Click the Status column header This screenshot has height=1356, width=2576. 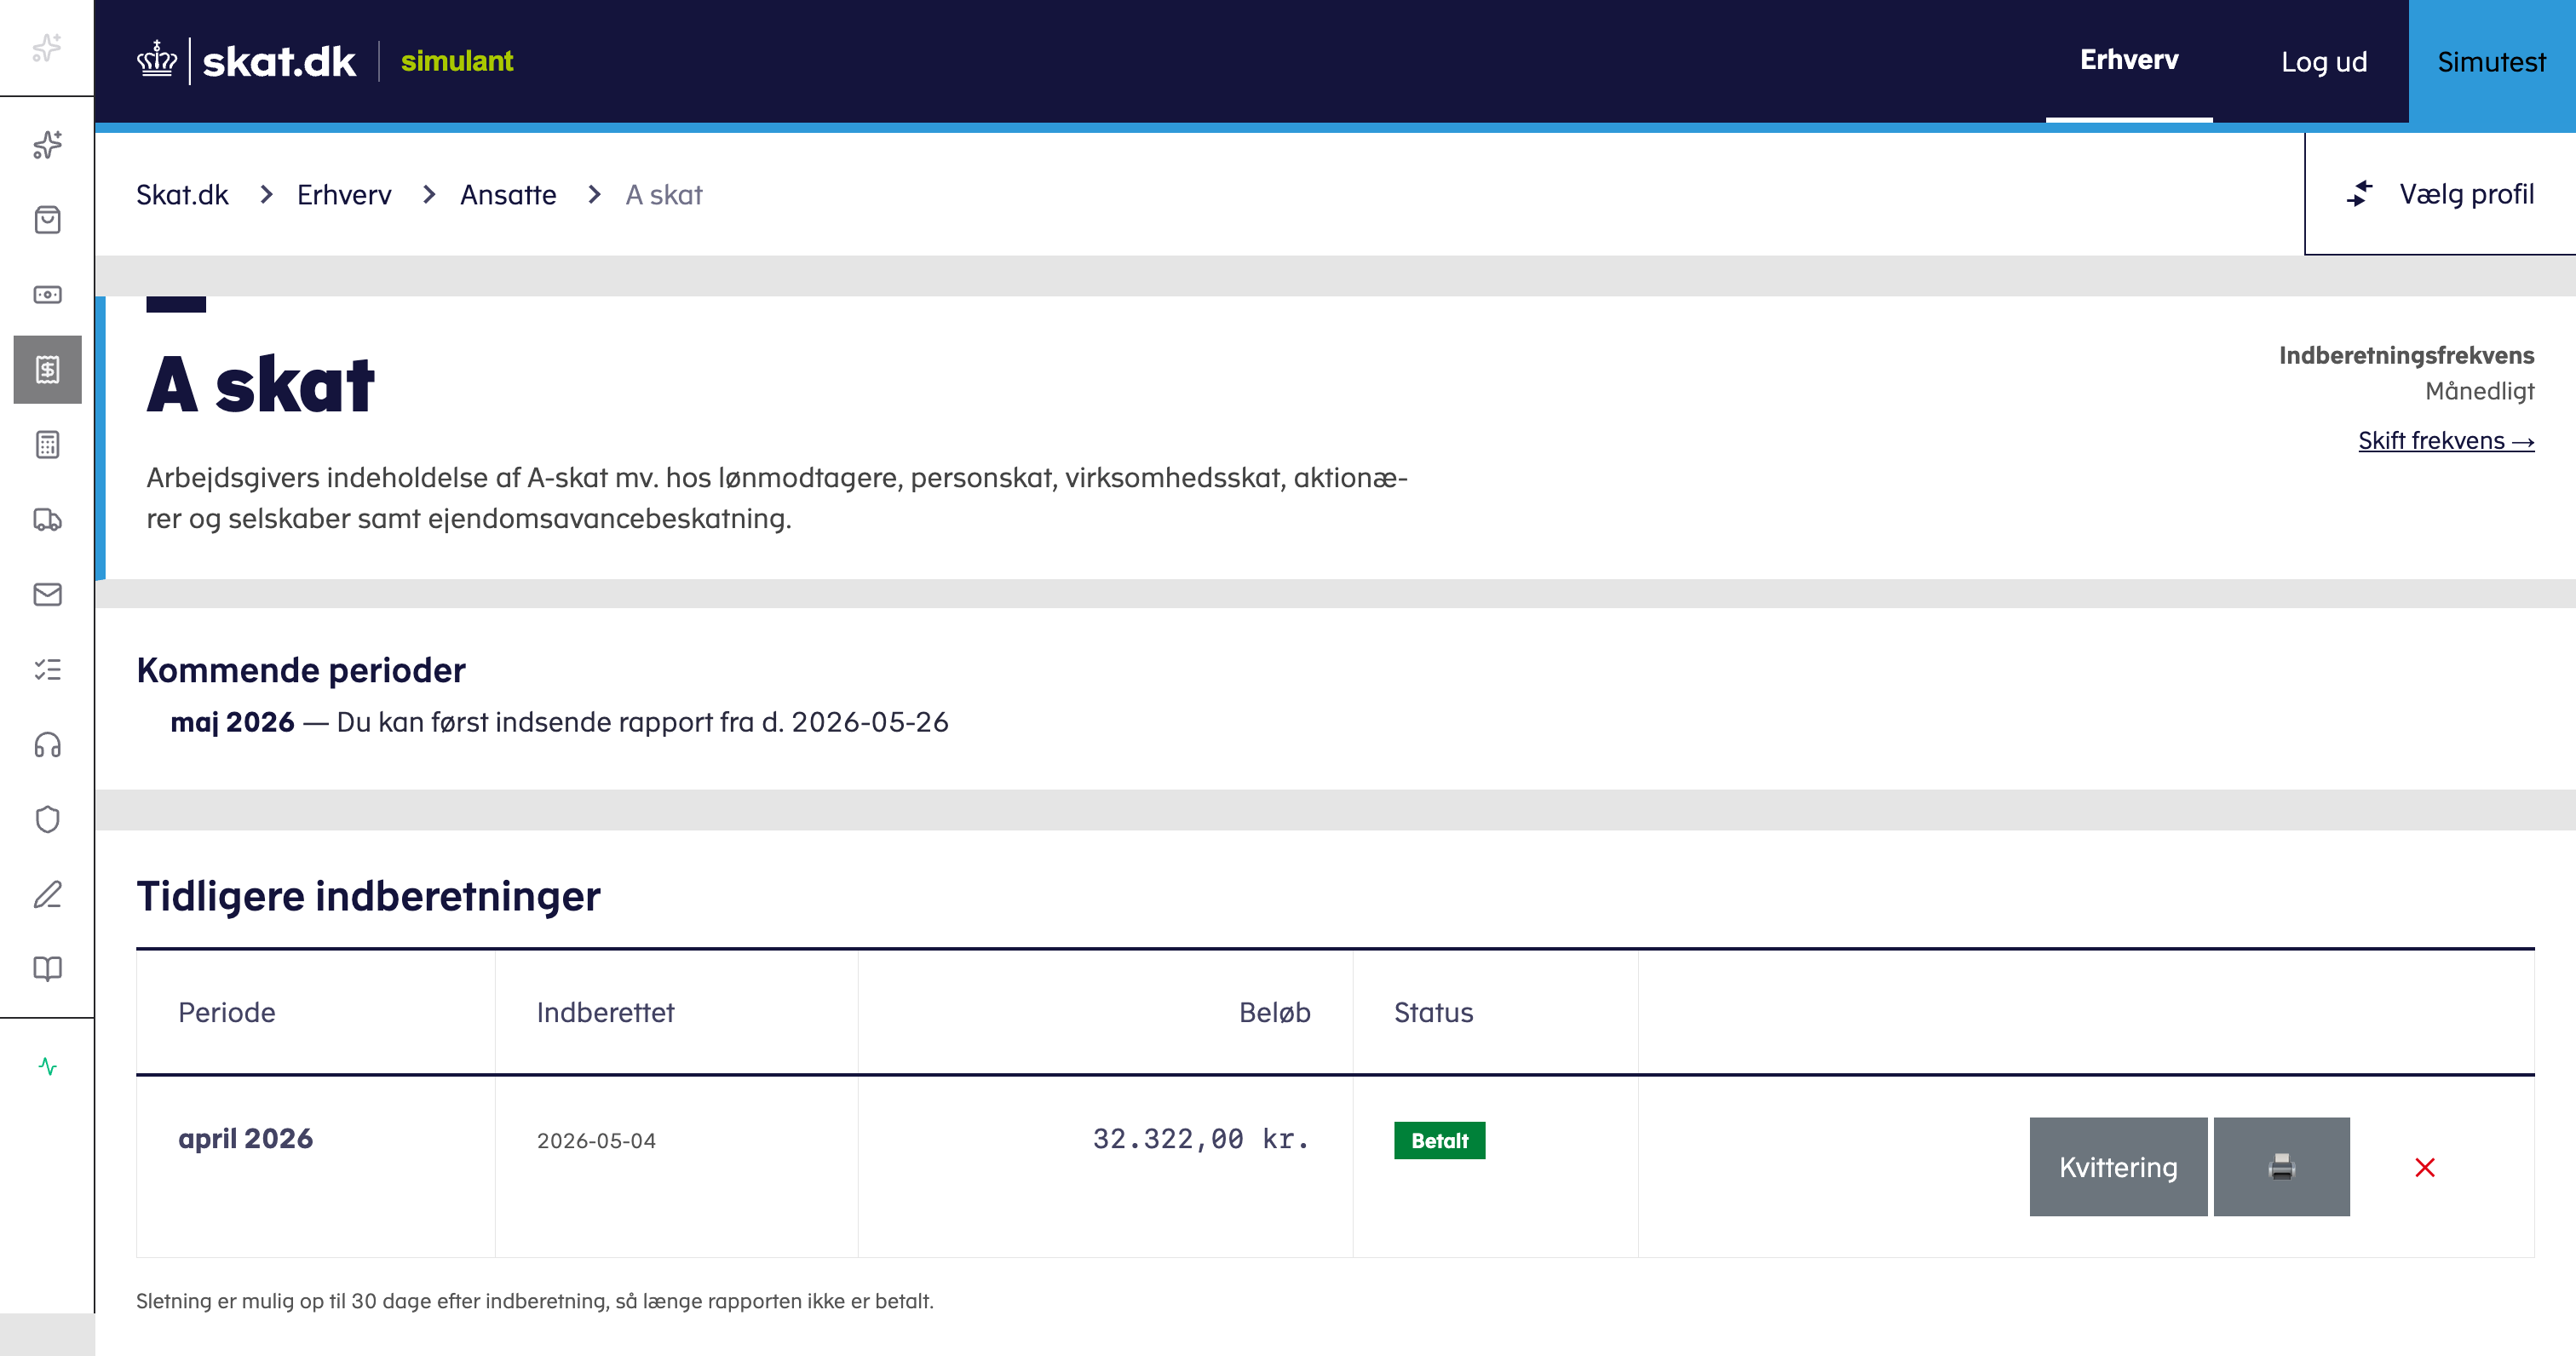coord(1433,1012)
